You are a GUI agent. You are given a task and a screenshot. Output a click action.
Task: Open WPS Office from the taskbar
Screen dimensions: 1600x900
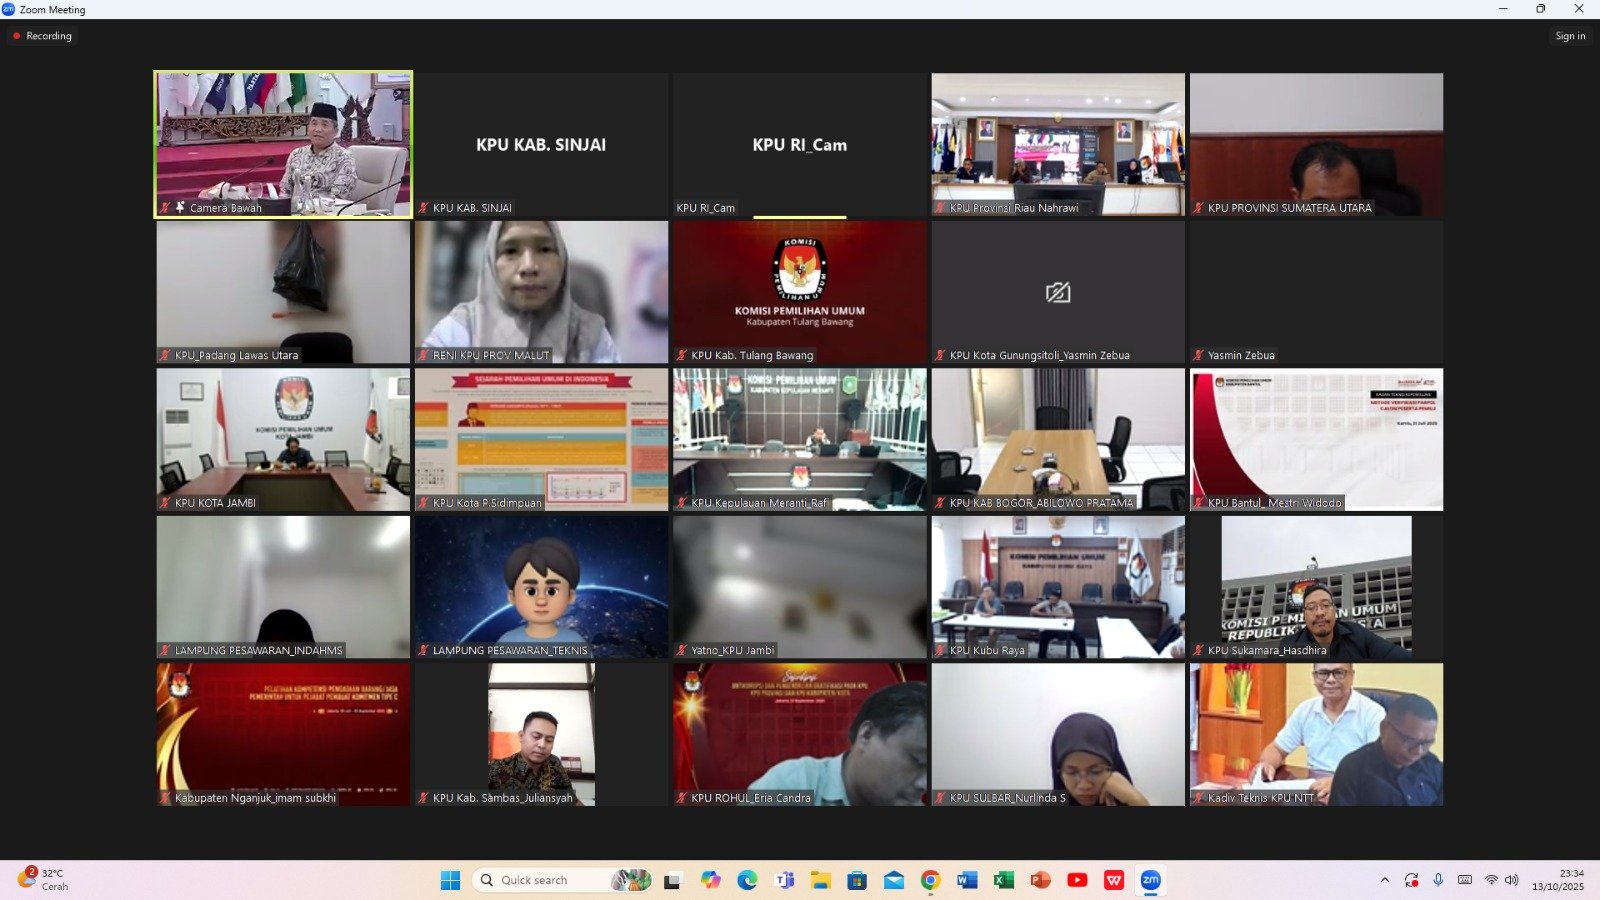tap(1114, 880)
